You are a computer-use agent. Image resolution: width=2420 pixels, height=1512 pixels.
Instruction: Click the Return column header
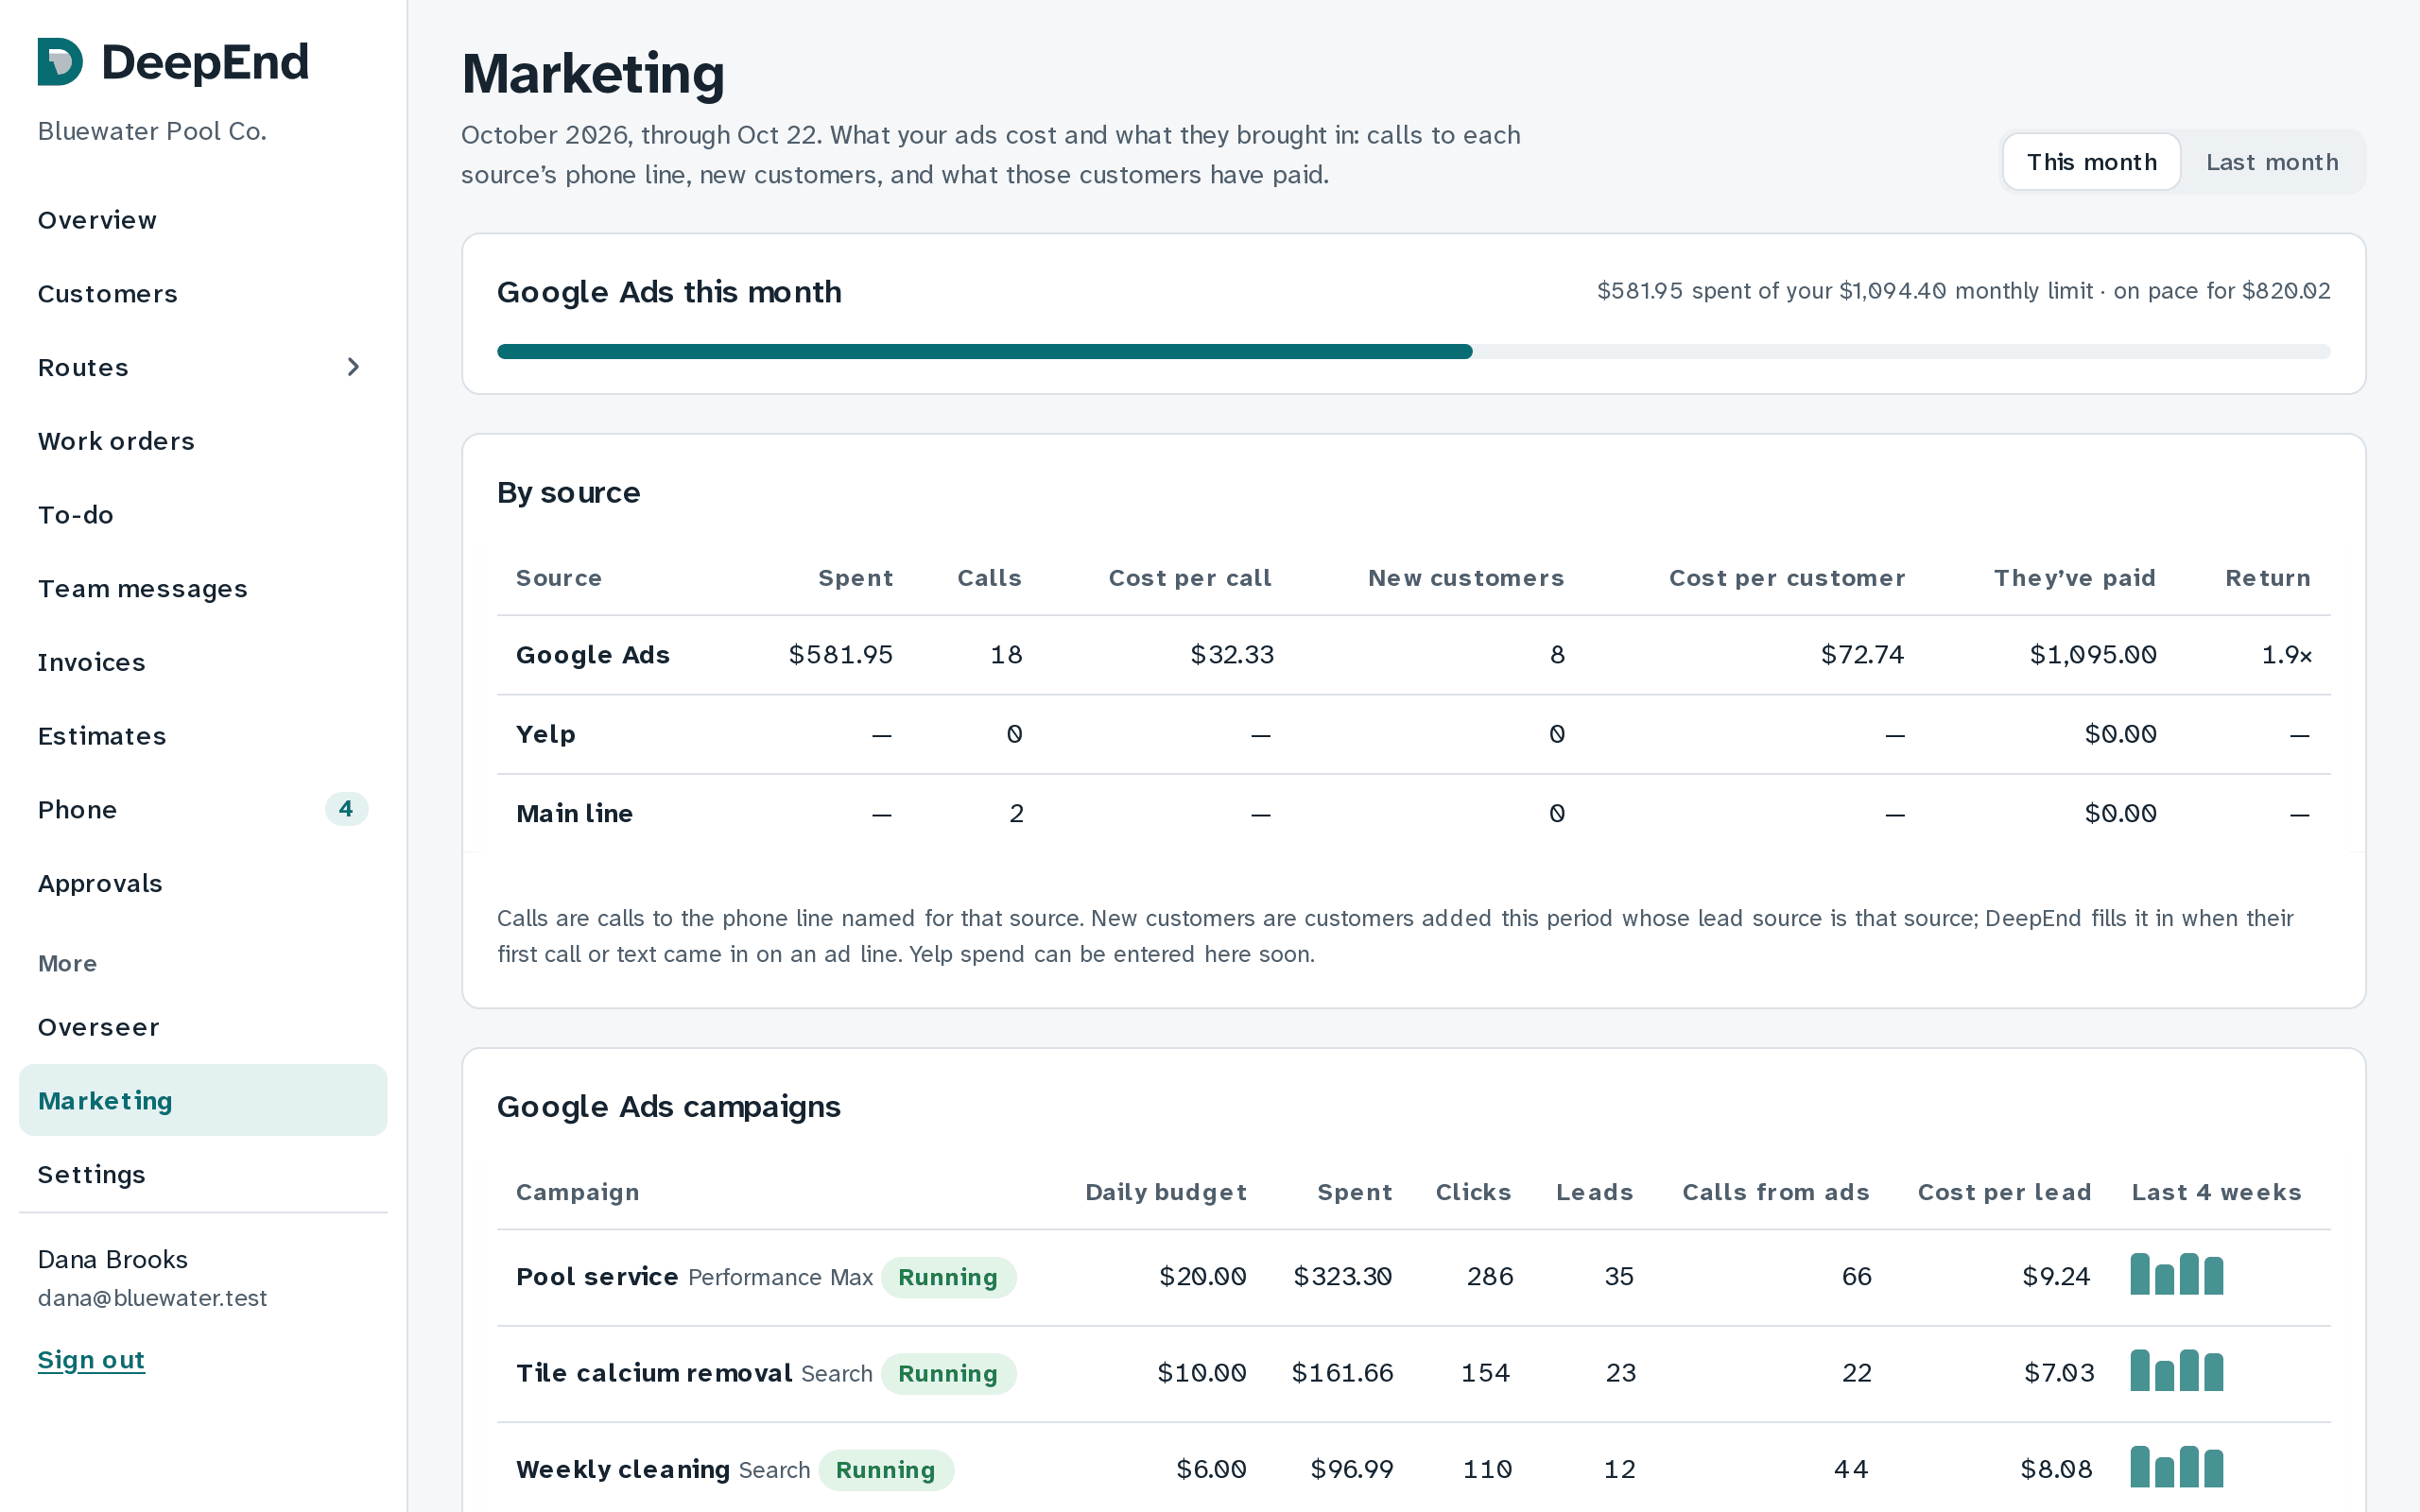(2268, 578)
